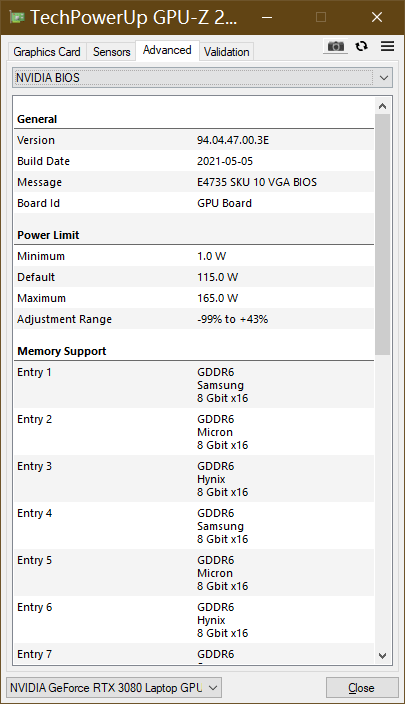Image resolution: width=405 pixels, height=704 pixels.
Task: Click the Entry 2 row label
Action: [35, 419]
